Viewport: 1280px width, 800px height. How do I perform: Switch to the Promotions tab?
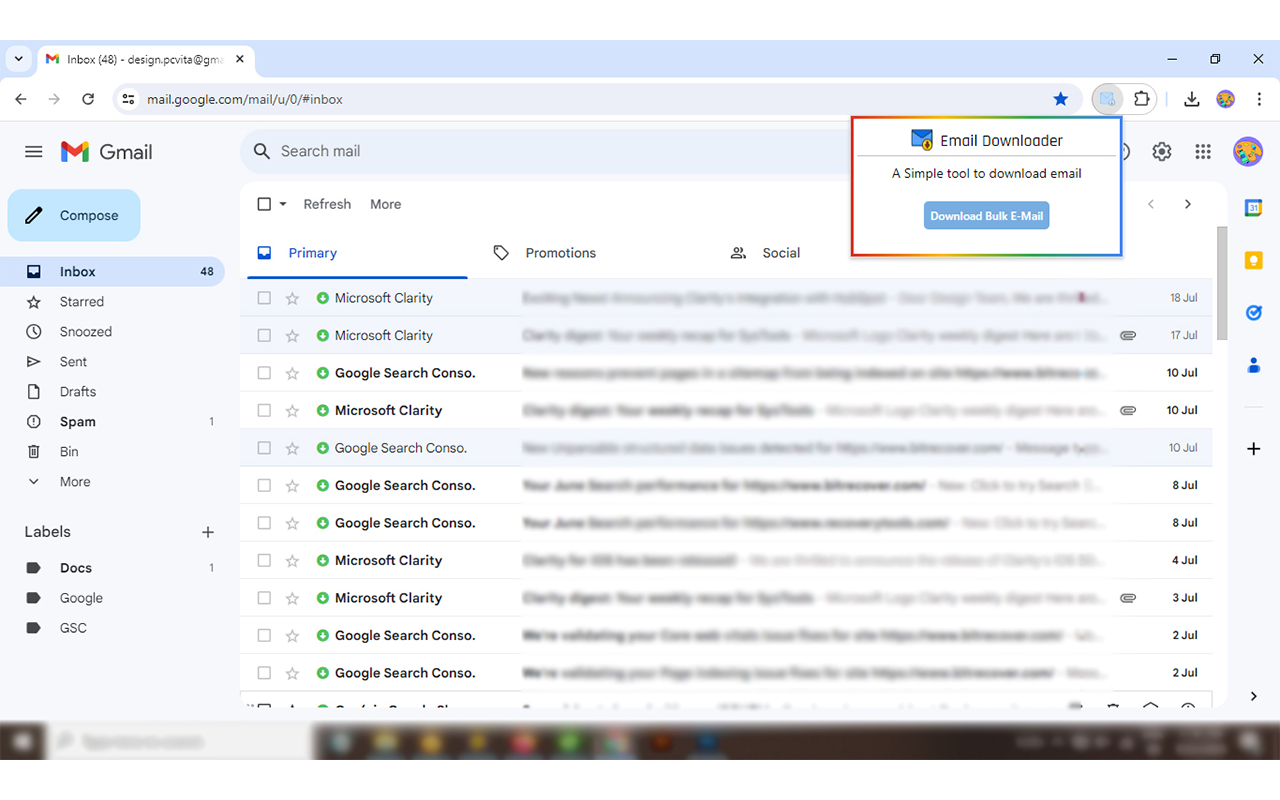[560, 252]
